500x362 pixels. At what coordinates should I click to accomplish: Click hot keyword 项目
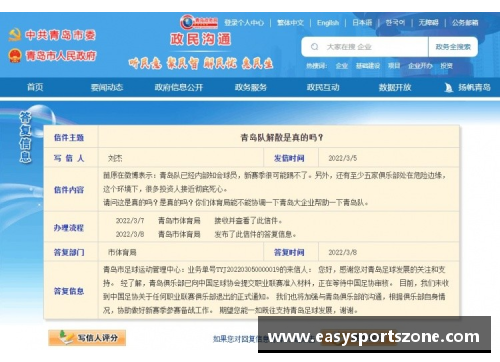[x=394, y=66]
